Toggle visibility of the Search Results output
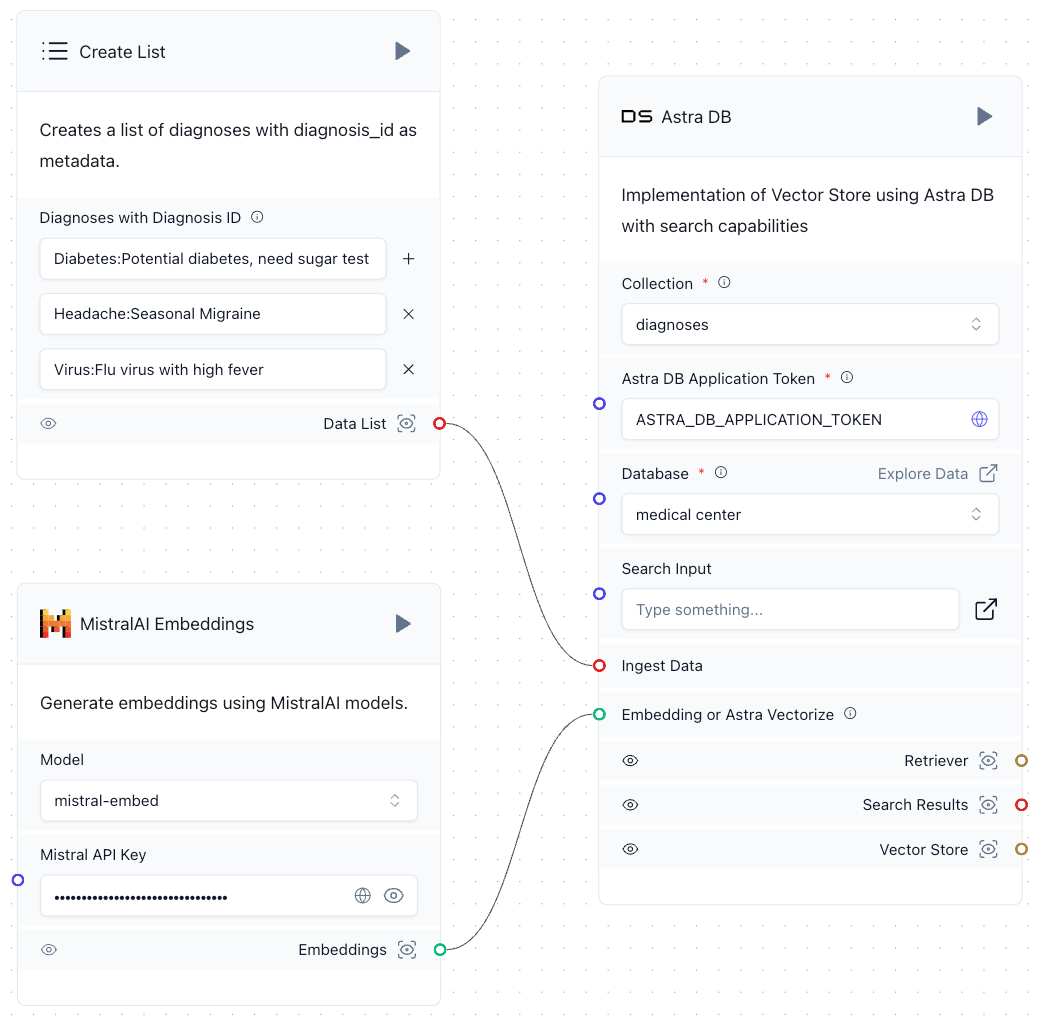Viewport: 1043px width, 1019px height. tap(630, 804)
